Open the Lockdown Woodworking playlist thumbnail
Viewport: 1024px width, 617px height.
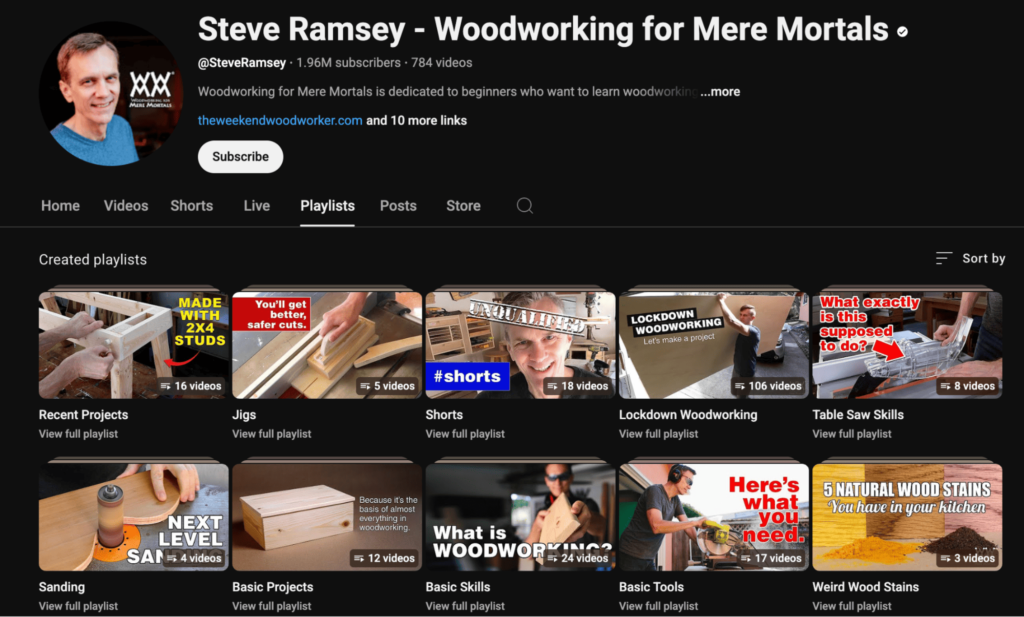pyautogui.click(x=713, y=345)
